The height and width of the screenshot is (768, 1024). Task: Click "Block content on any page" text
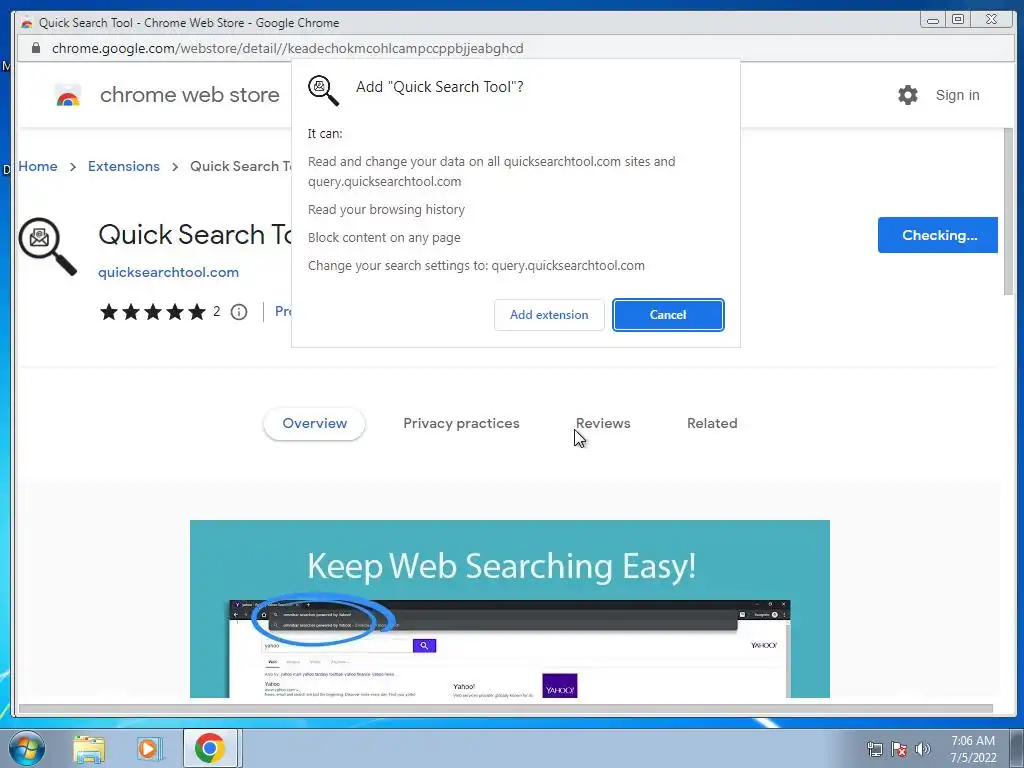point(384,238)
